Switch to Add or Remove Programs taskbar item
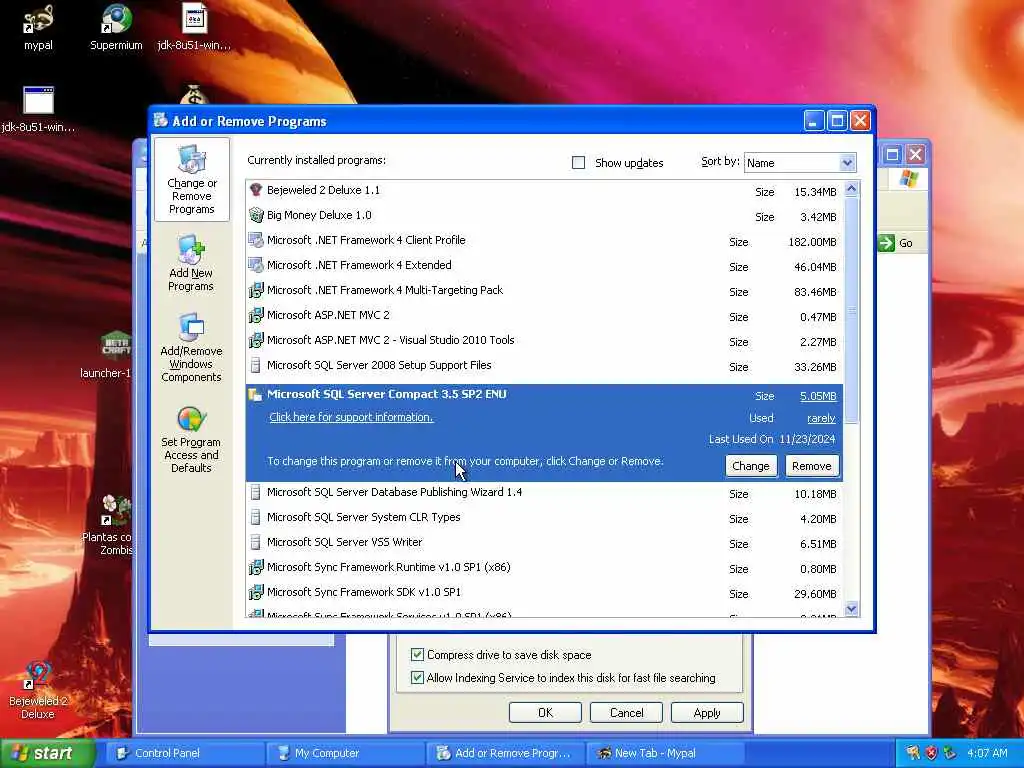Screen dimensions: 1024x768 (x=505, y=753)
